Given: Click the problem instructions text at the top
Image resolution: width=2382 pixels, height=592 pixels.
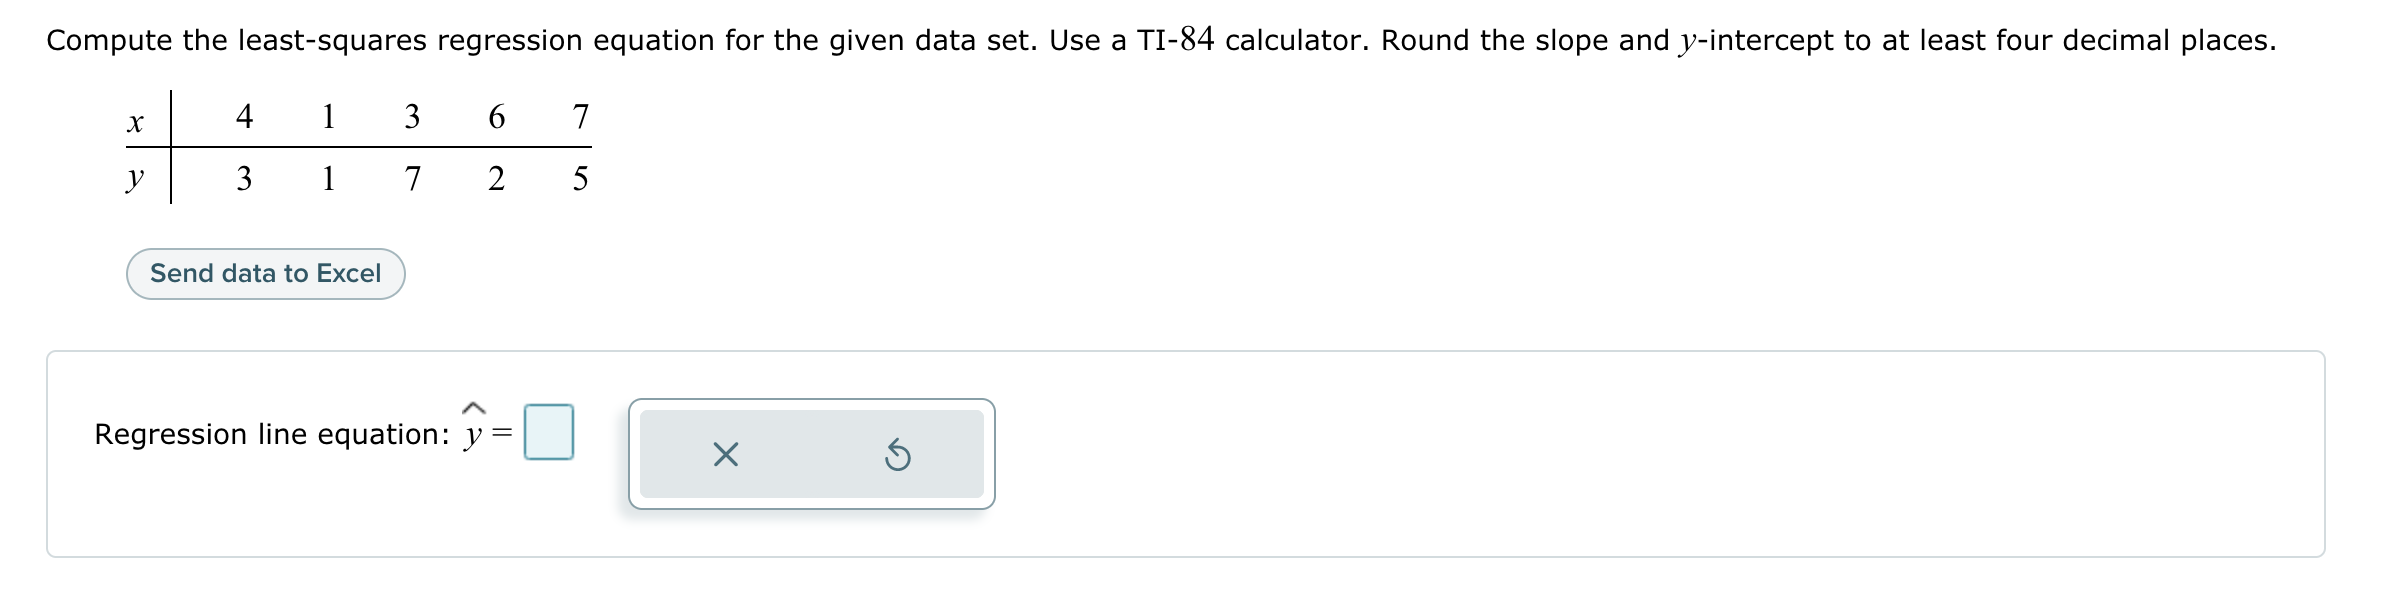Looking at the screenshot, I should coord(1190,39).
